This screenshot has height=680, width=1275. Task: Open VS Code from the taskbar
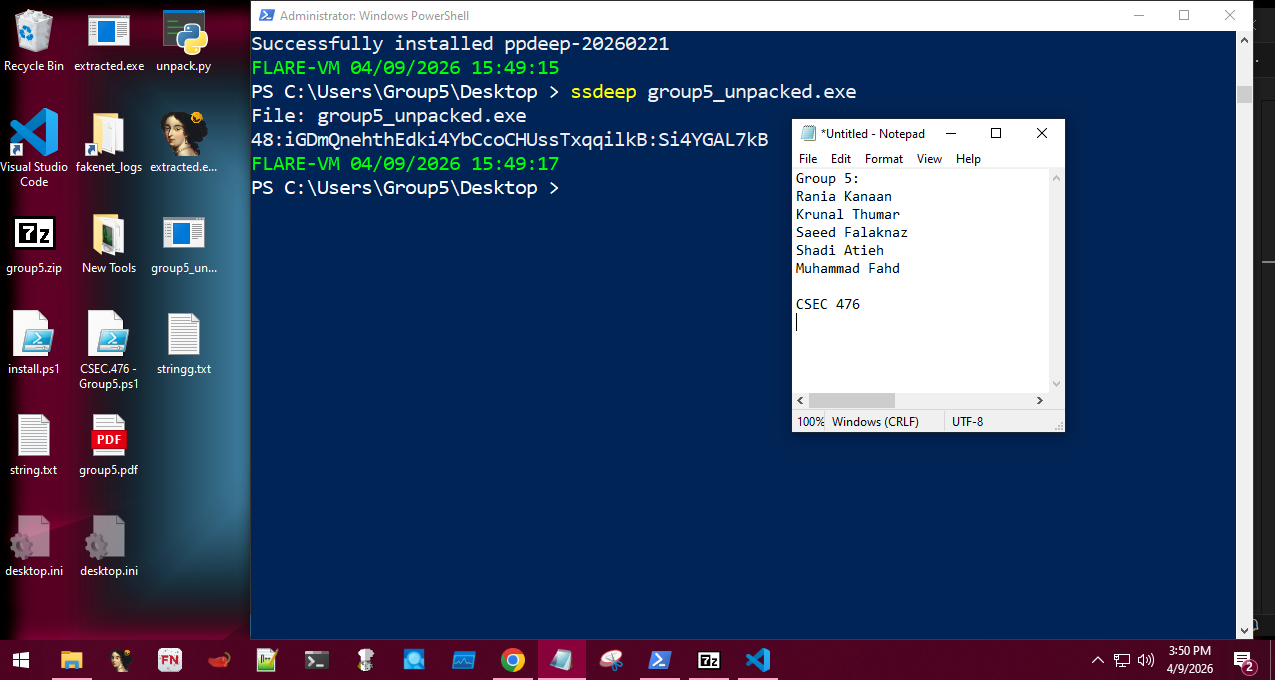[x=758, y=660]
